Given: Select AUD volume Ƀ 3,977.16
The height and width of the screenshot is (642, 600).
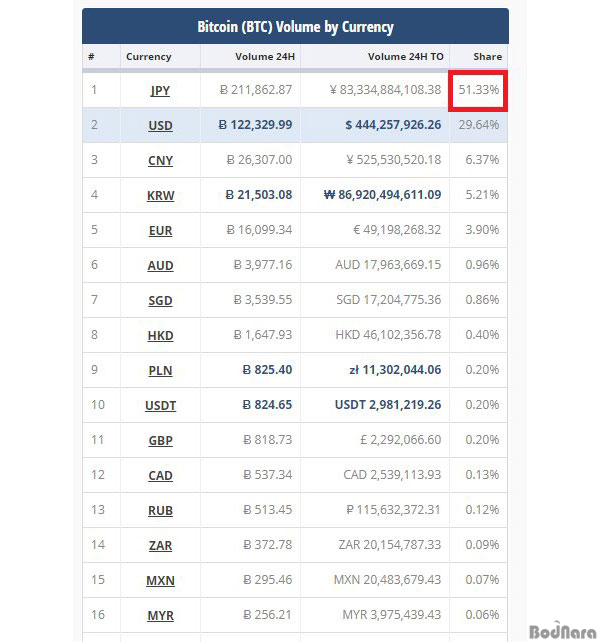Looking at the screenshot, I should (x=263, y=264).
